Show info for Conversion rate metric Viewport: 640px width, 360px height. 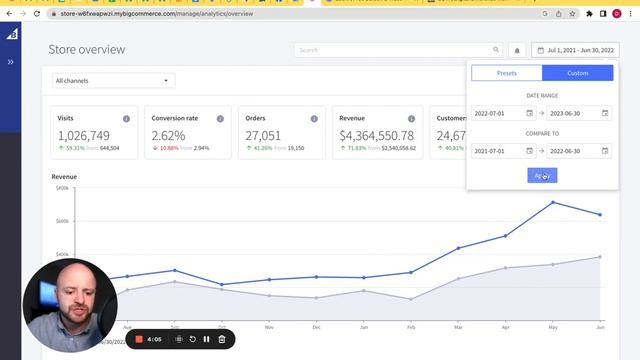tap(220, 119)
